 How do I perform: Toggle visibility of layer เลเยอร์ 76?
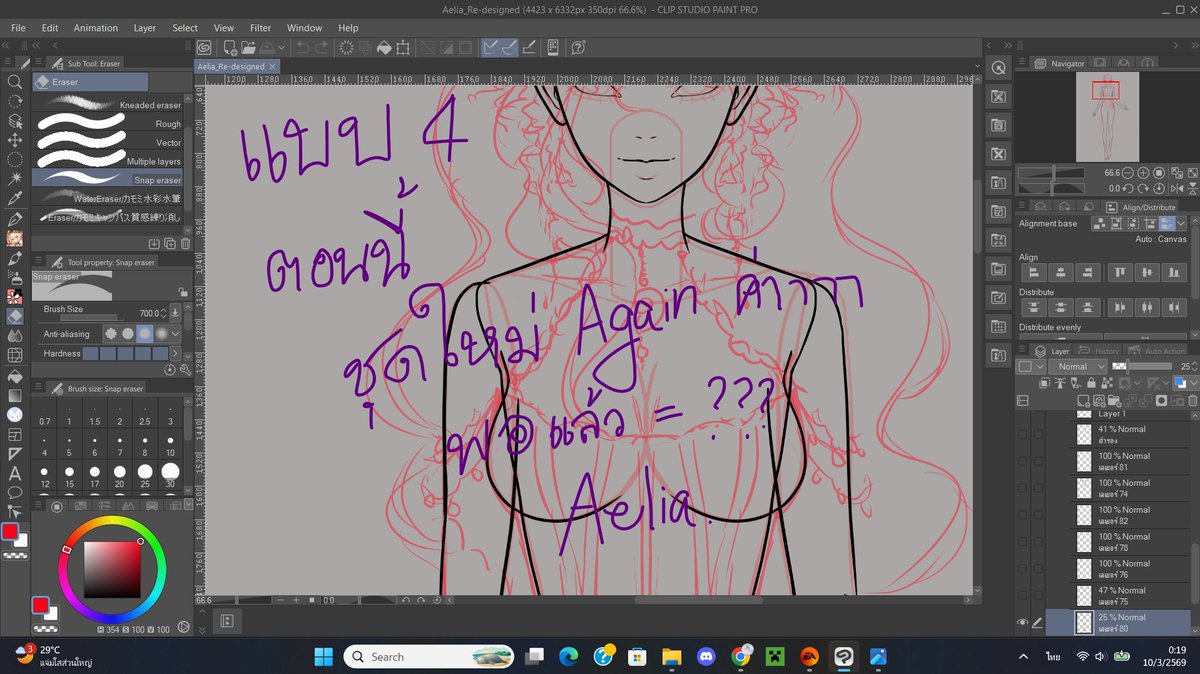click(x=1023, y=569)
